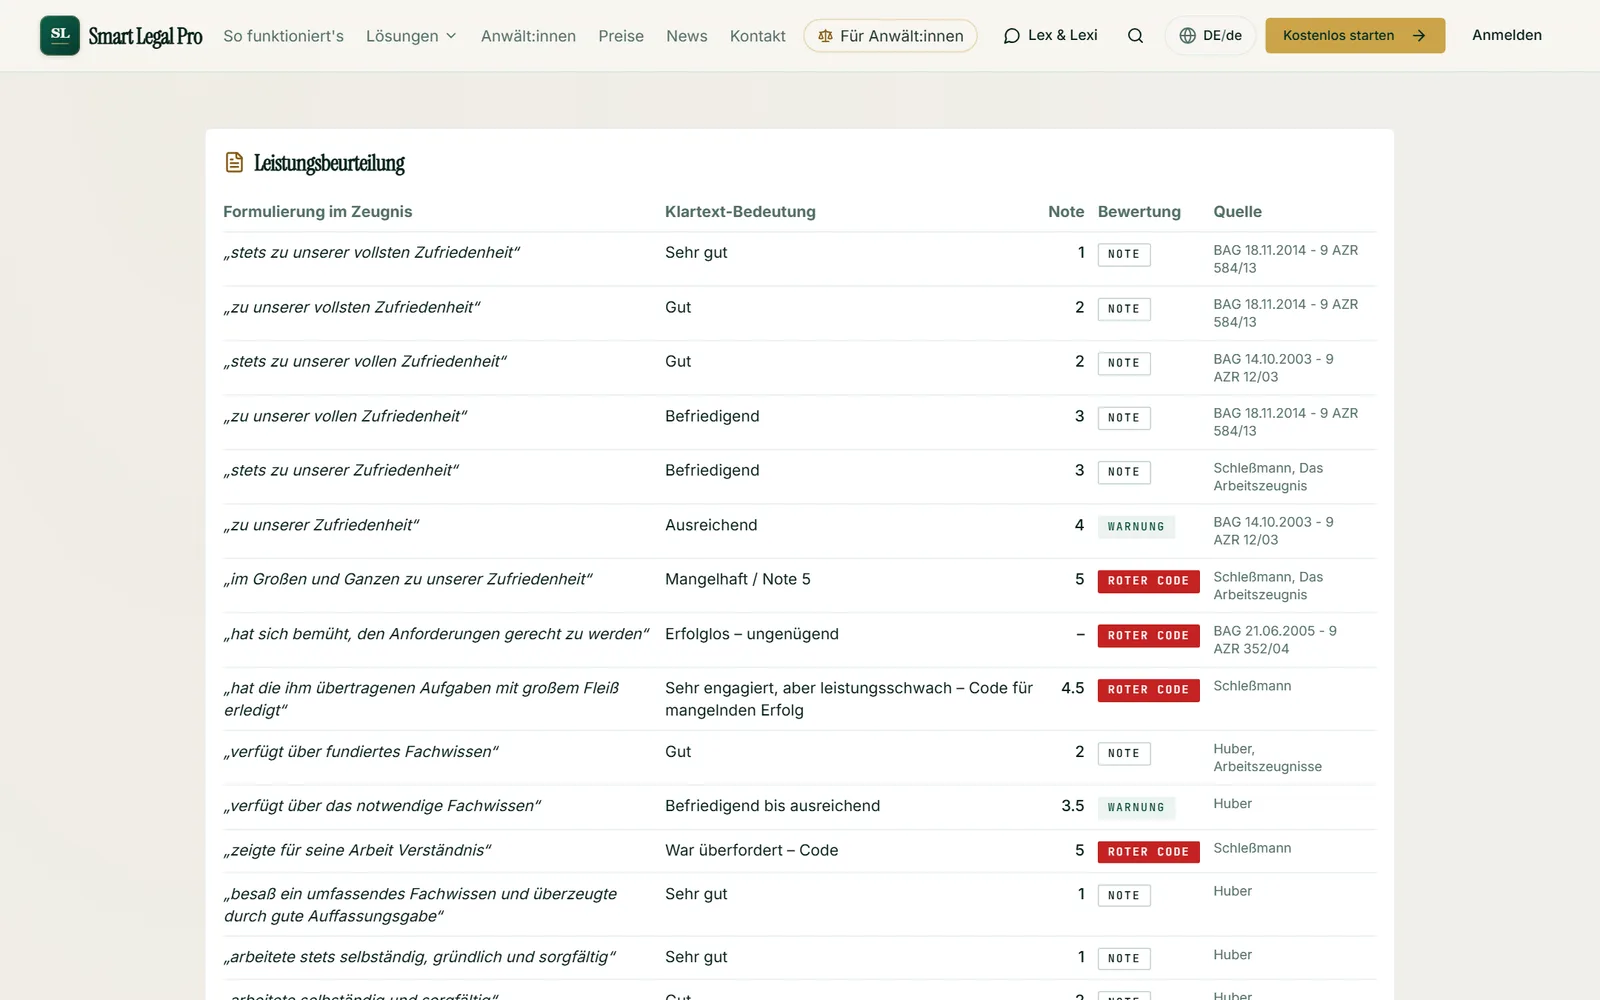1600x1000 pixels.
Task: Select text „stets zu unserer vollen Zufriedenheit“
Action: click(x=365, y=361)
